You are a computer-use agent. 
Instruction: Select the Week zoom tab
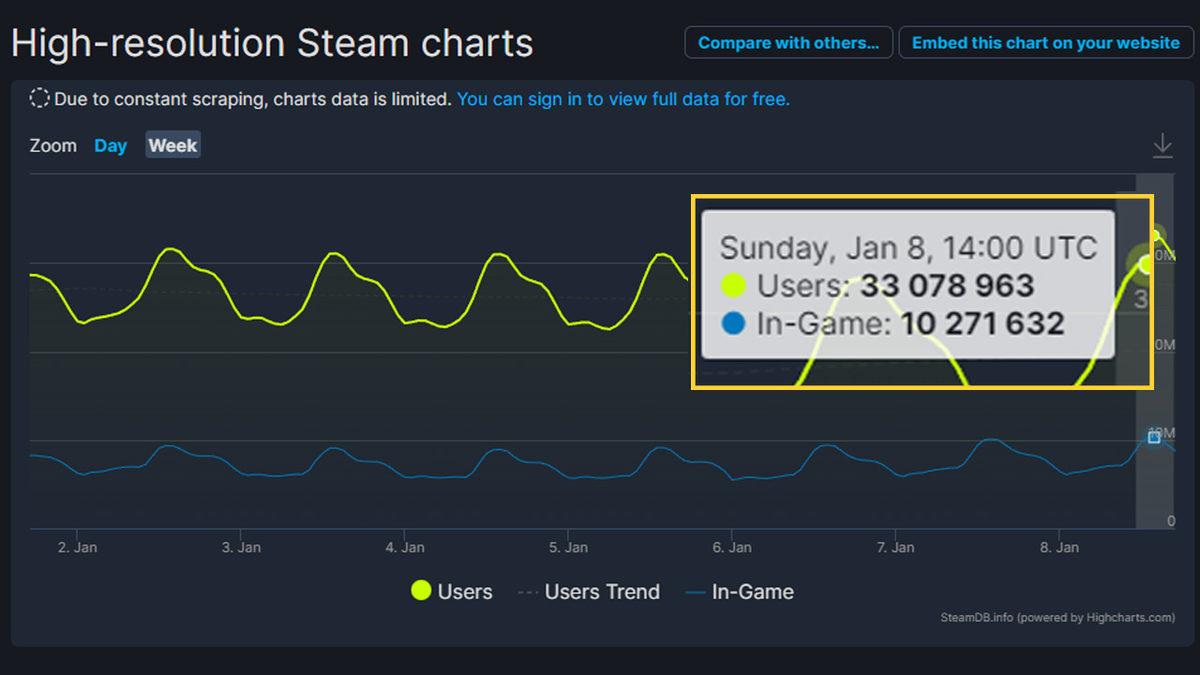click(x=172, y=145)
